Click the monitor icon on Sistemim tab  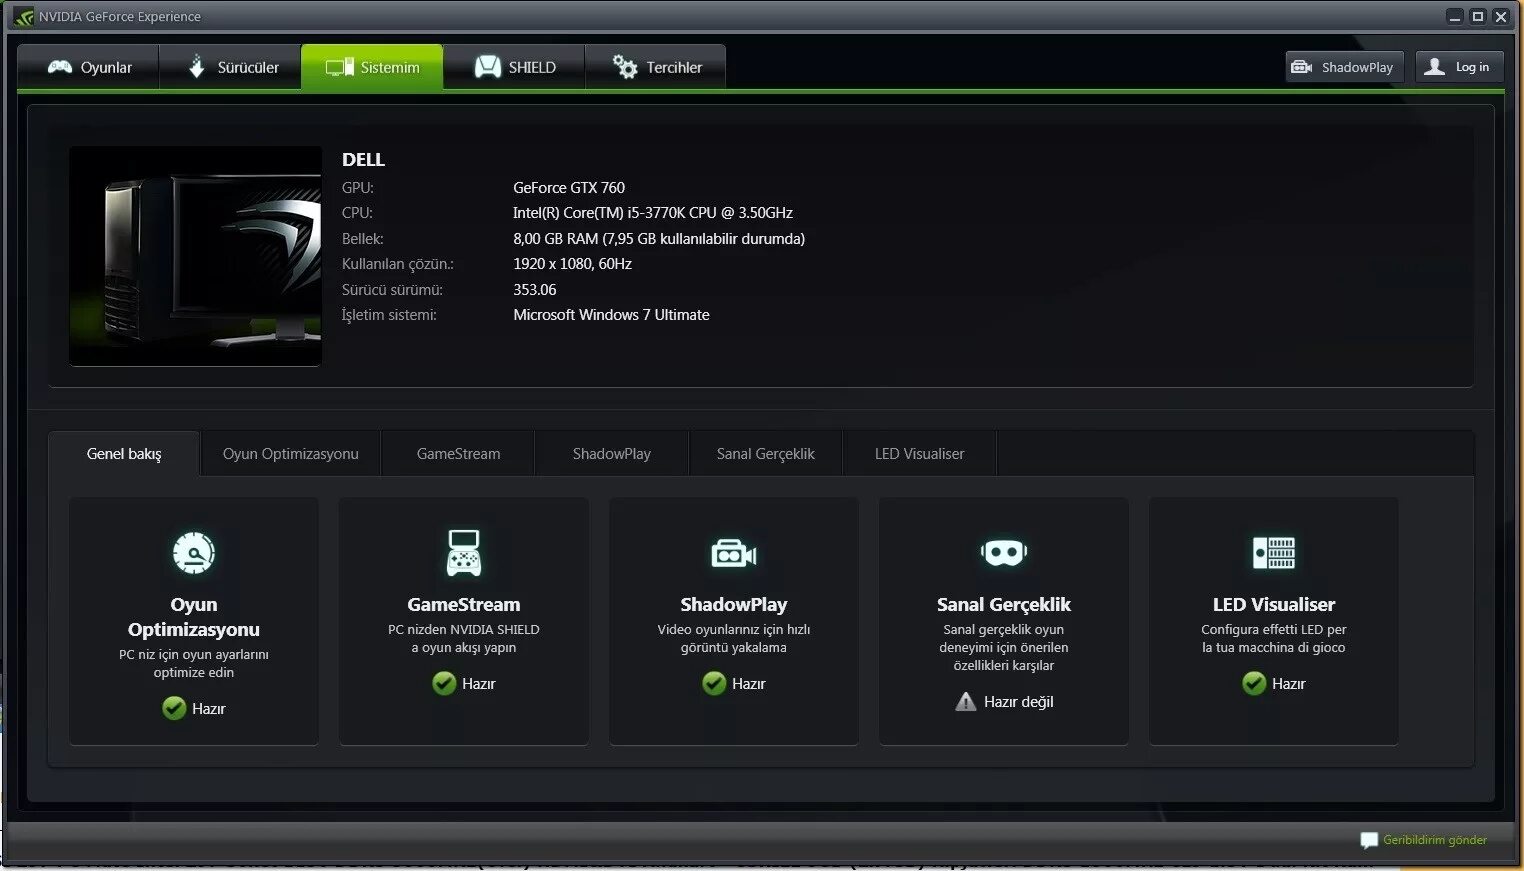340,67
